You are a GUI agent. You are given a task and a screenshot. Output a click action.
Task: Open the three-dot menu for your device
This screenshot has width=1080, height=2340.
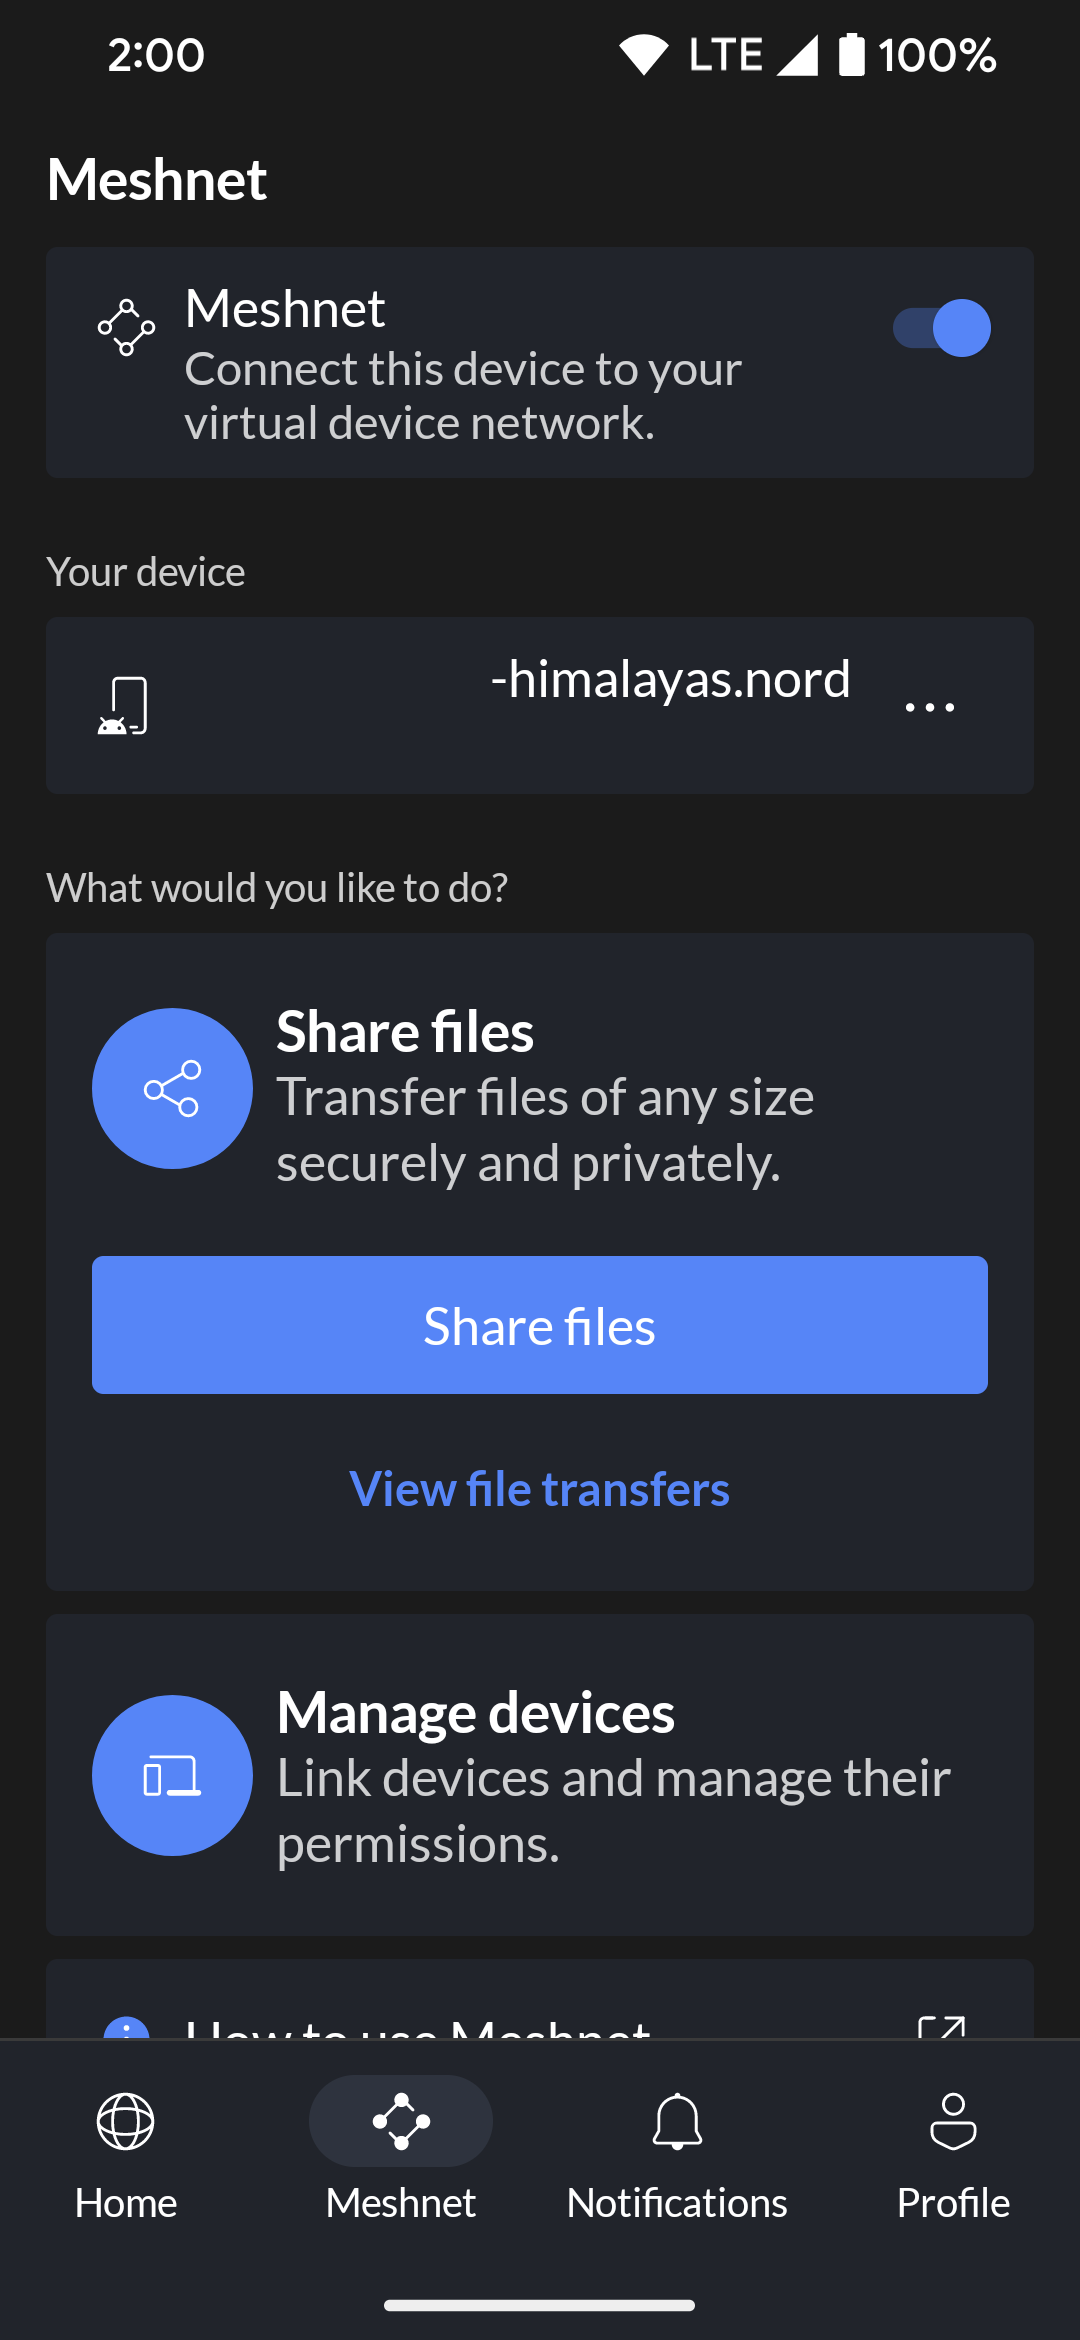[930, 706]
